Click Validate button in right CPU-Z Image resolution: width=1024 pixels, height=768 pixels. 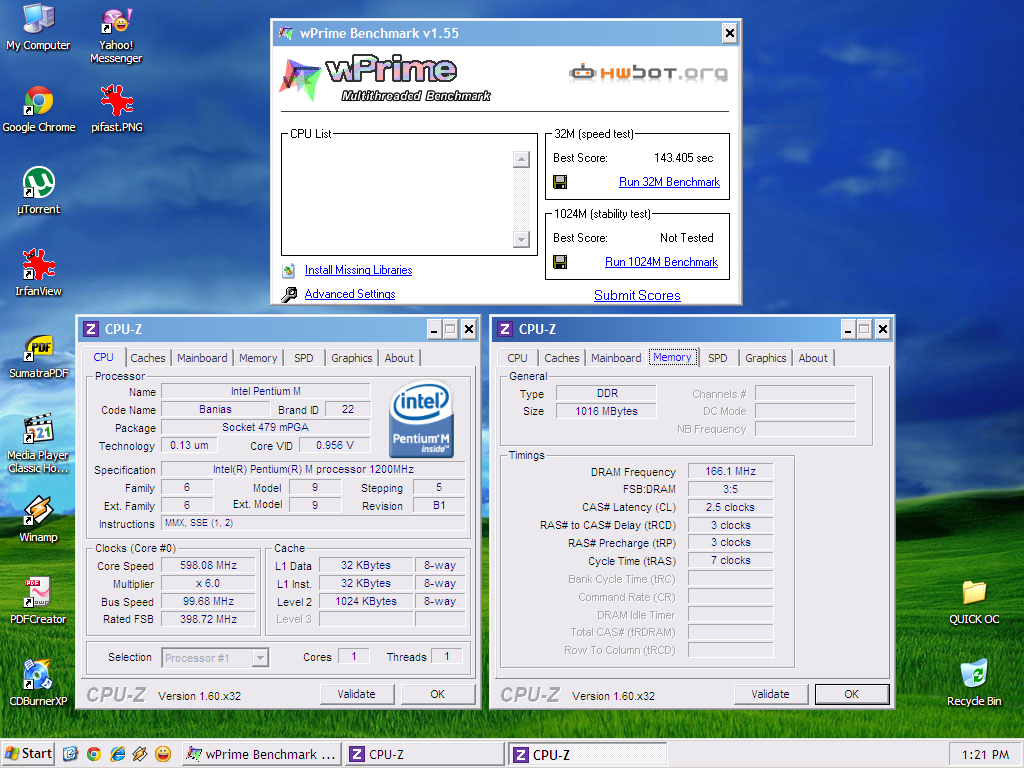pos(771,694)
